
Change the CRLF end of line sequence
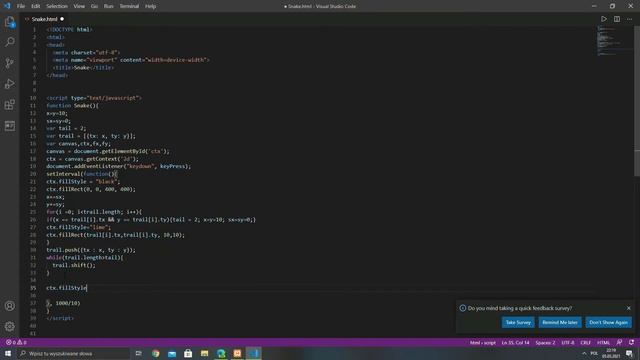(x=585, y=342)
